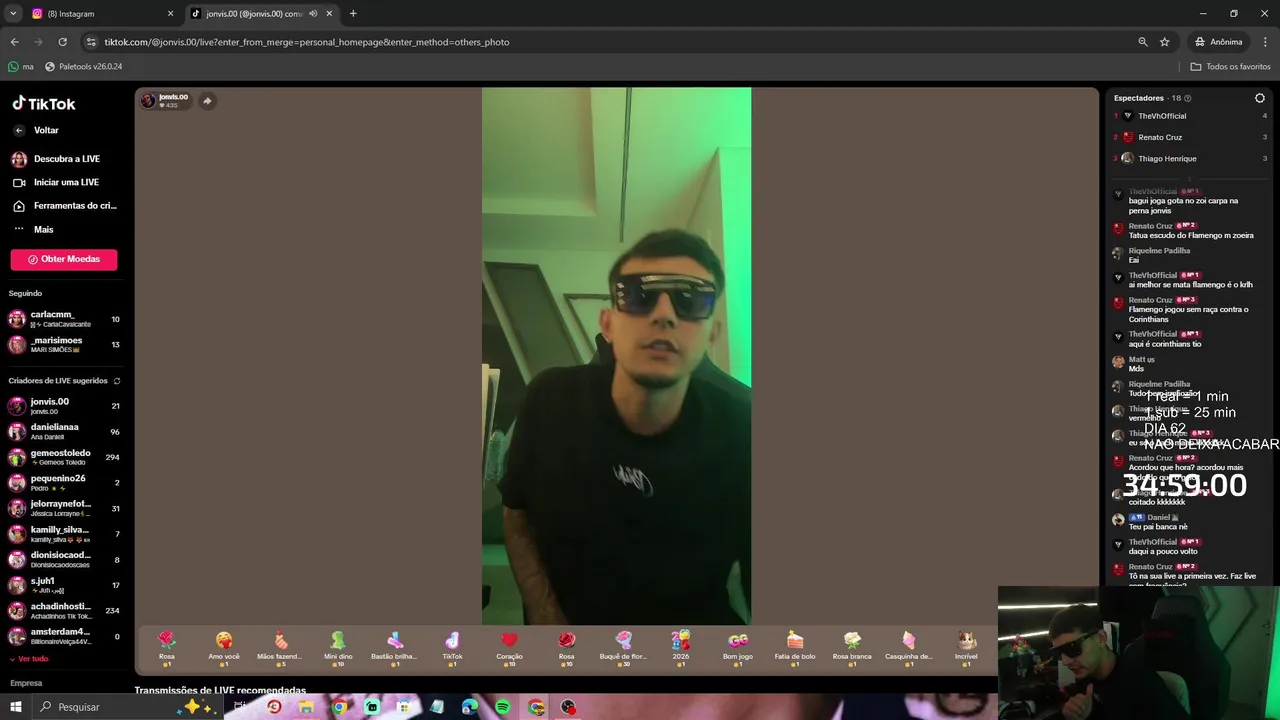Screen dimensions: 1280x720
Task: Open the viewers panel settings icon
Action: coord(1260,98)
